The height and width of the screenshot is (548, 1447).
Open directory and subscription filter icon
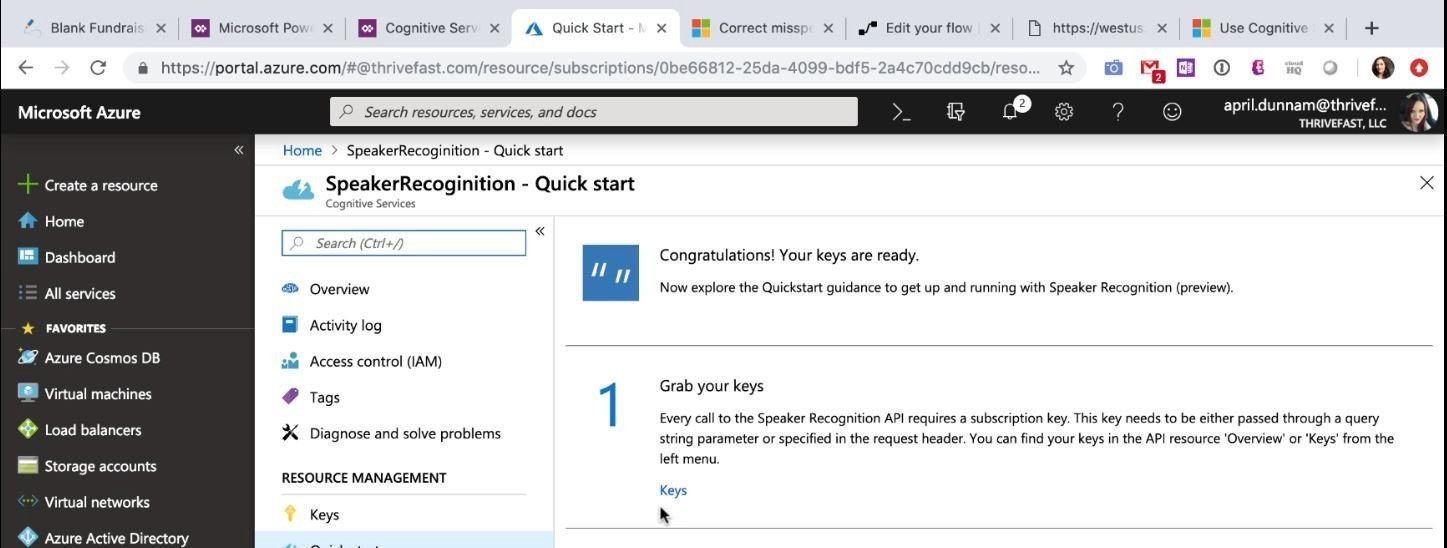(x=956, y=112)
